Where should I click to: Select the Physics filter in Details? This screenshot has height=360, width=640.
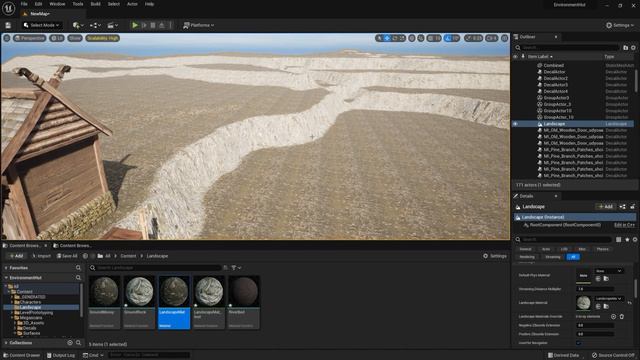coord(602,249)
